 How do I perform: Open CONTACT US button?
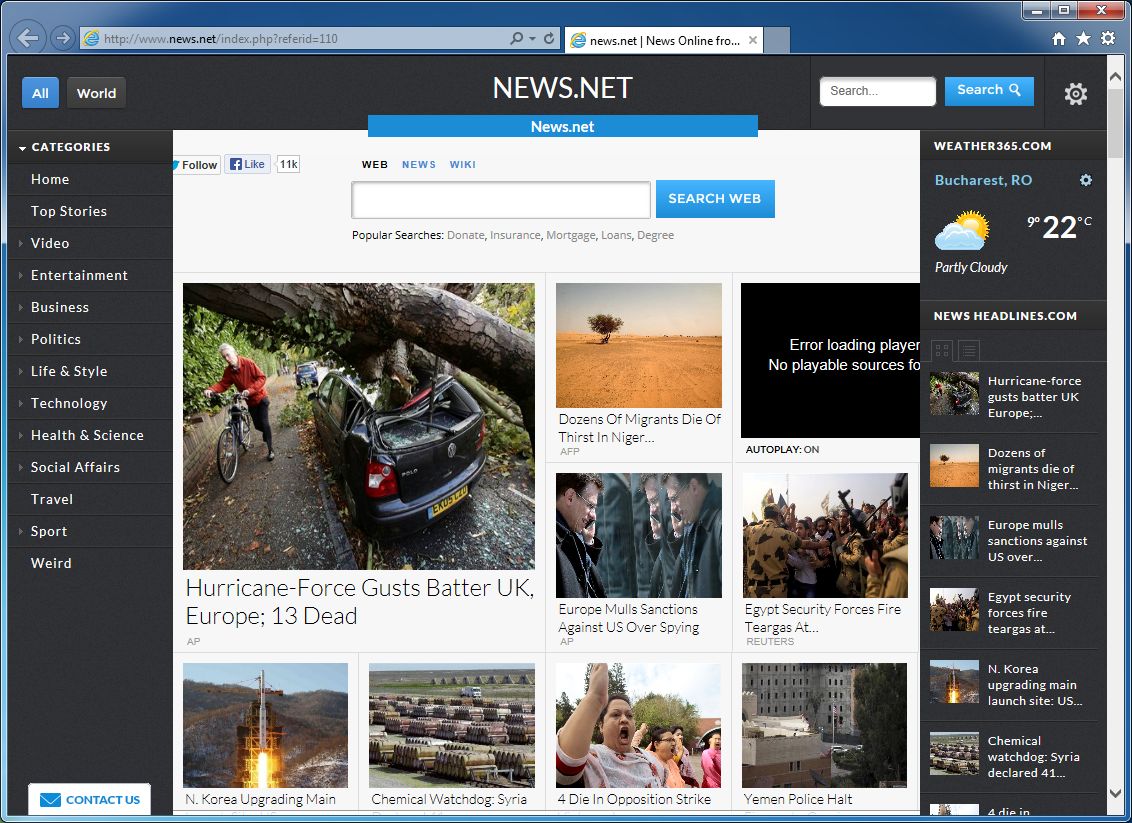coord(90,799)
